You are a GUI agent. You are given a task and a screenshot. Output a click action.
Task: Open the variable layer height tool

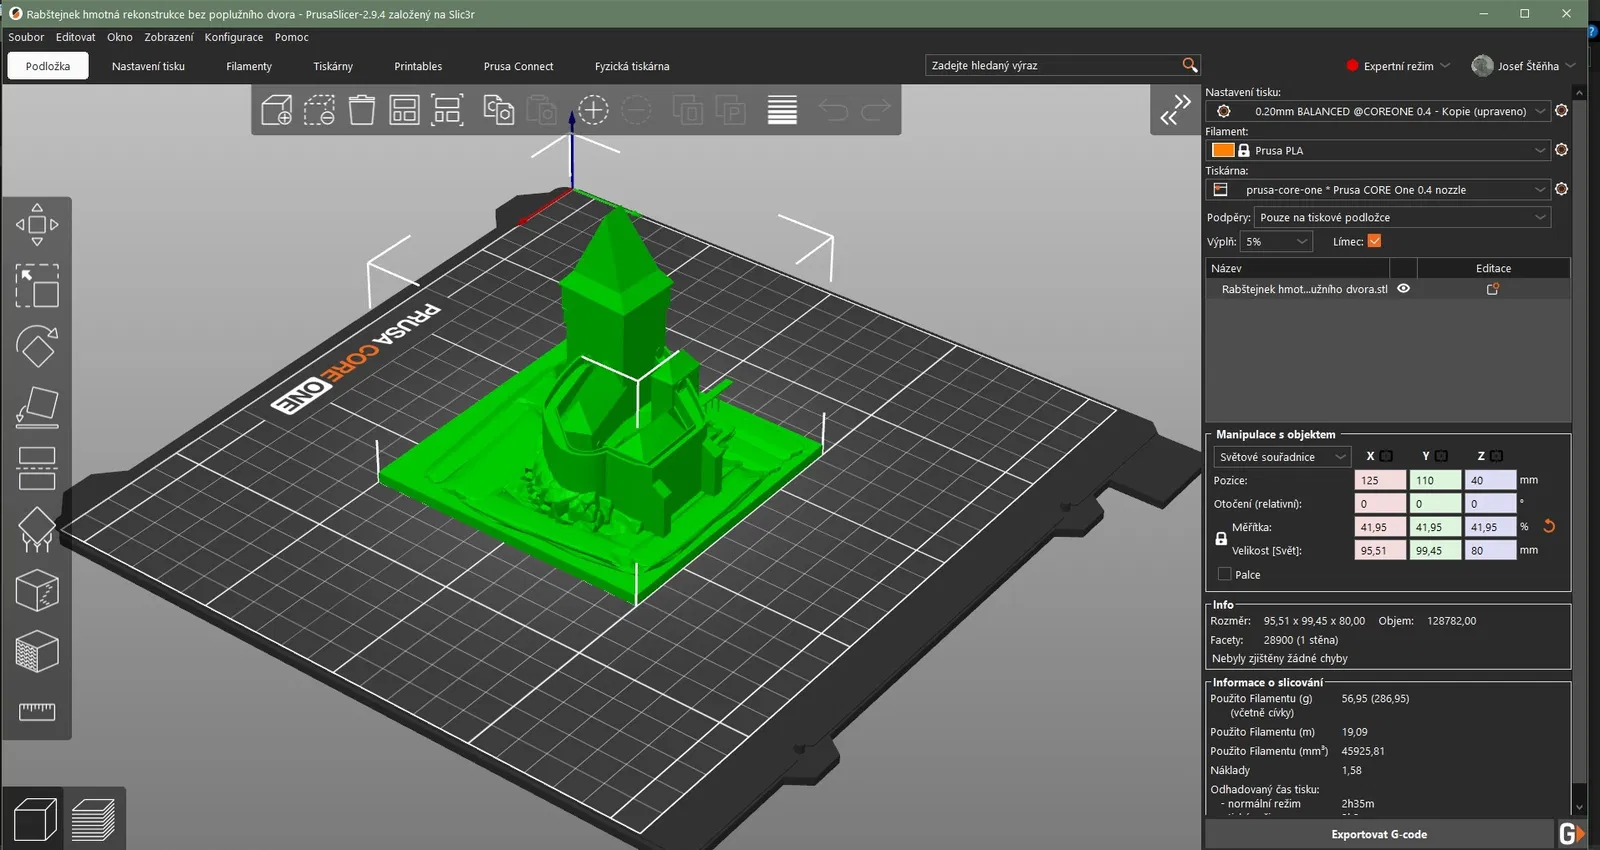(x=782, y=110)
